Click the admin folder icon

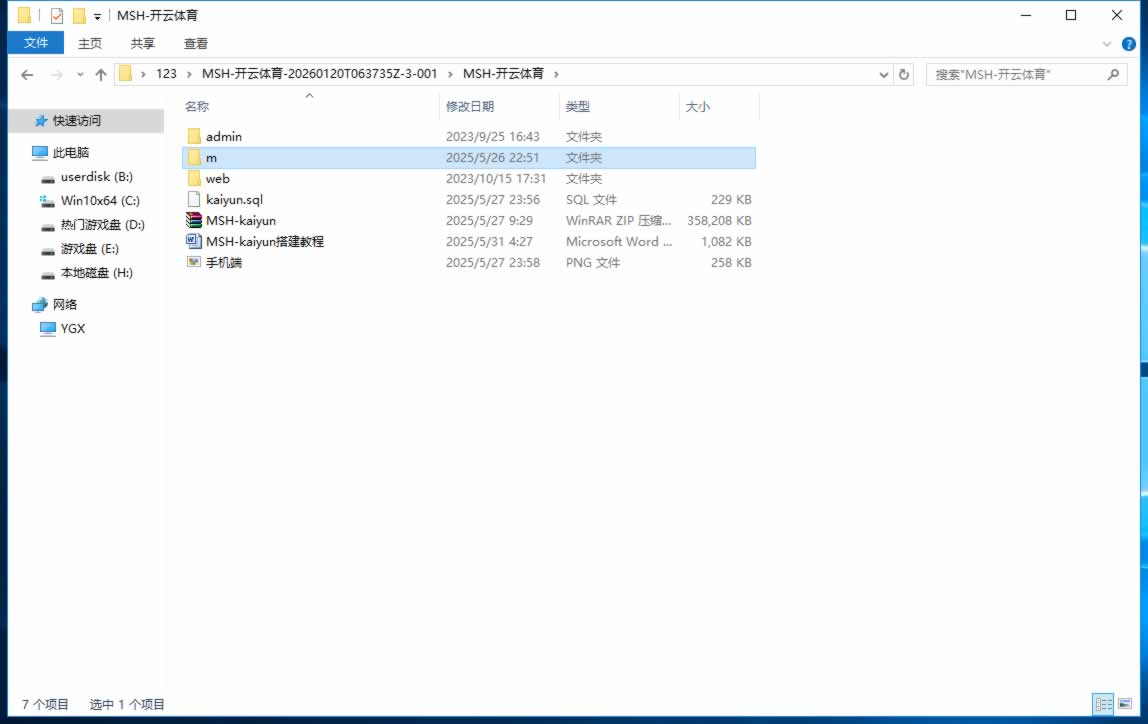(x=194, y=136)
